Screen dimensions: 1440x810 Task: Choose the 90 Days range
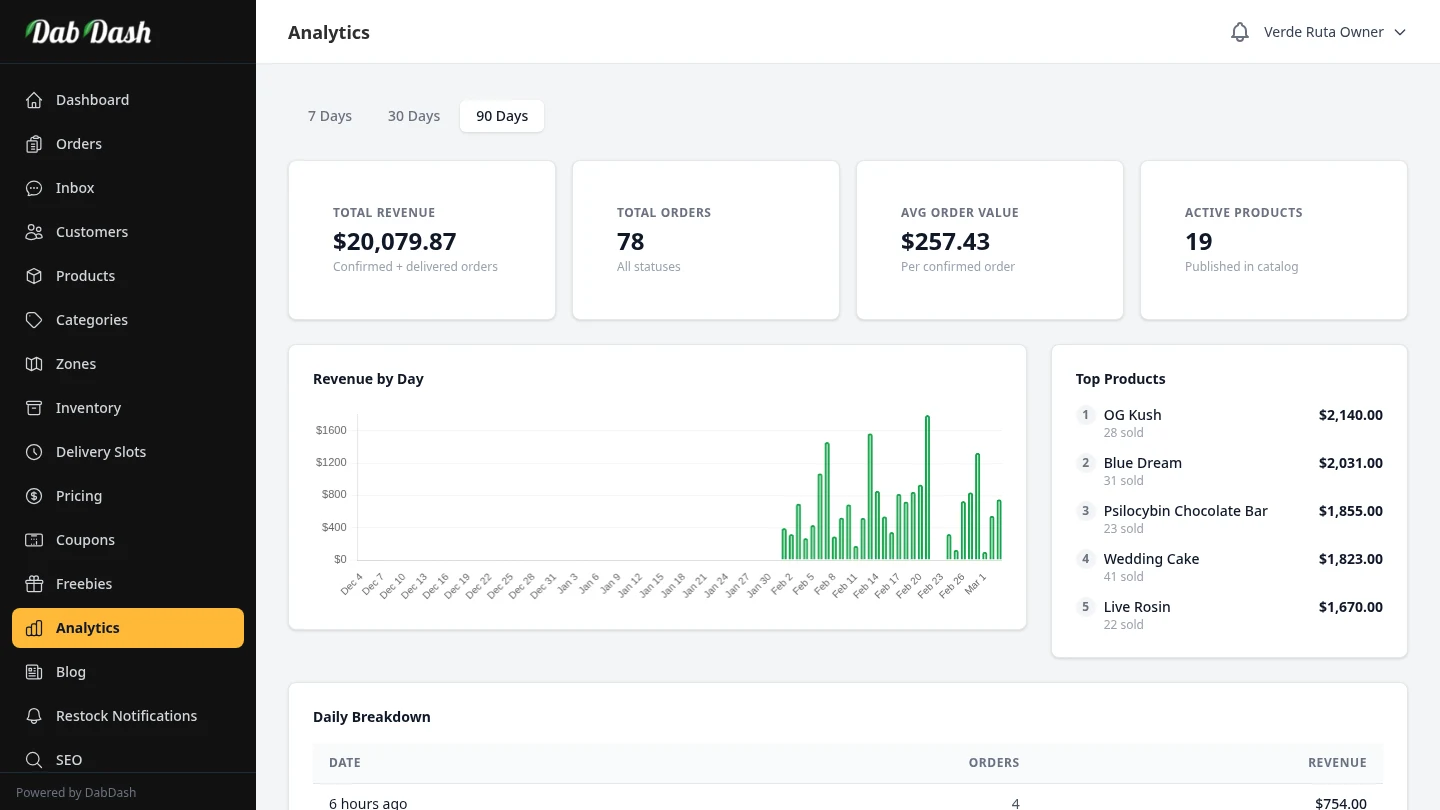[502, 116]
